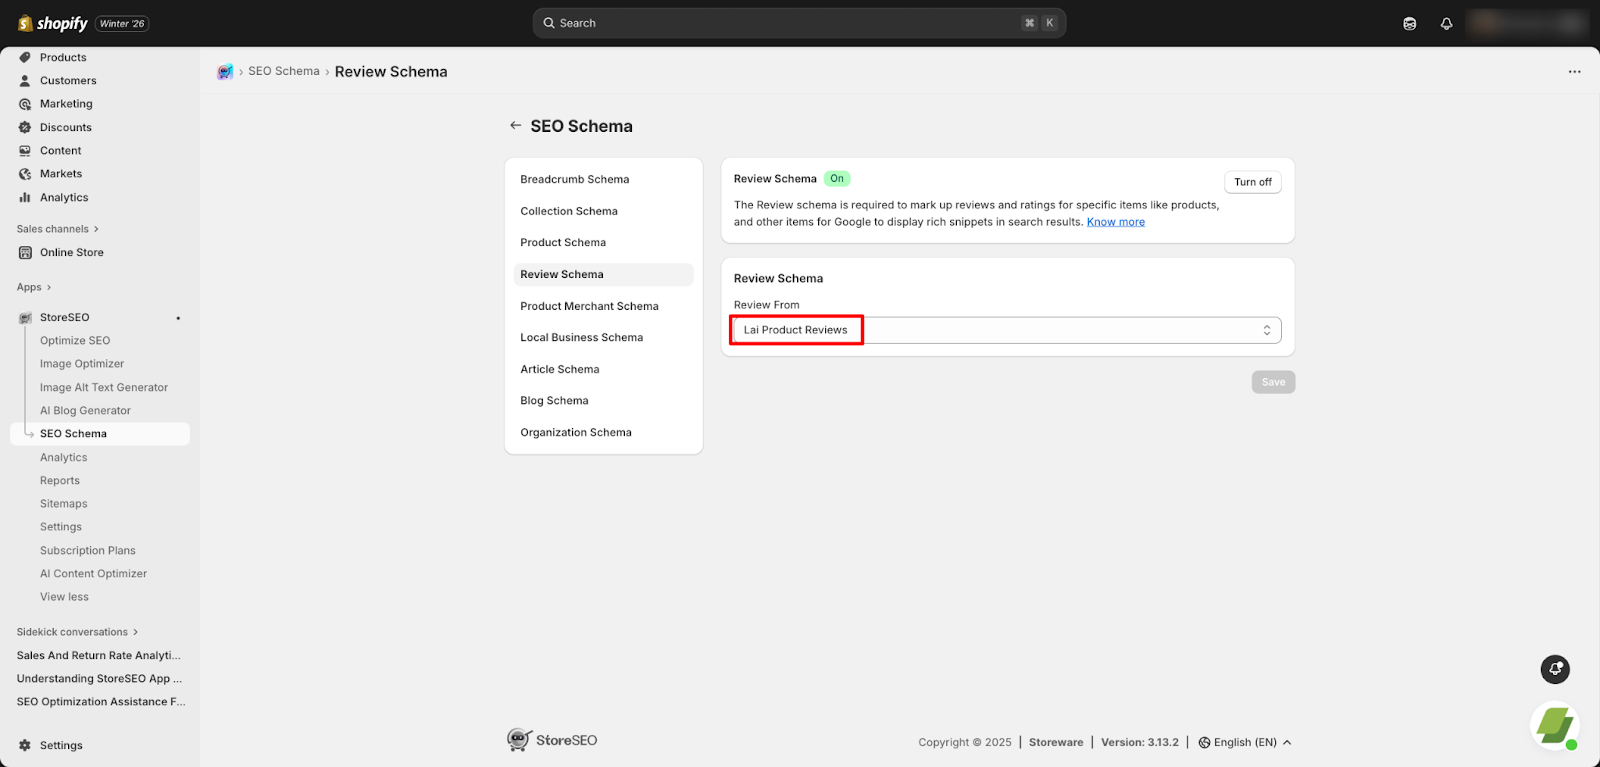Open Image Alt Text Generator
1600x767 pixels.
tap(104, 387)
